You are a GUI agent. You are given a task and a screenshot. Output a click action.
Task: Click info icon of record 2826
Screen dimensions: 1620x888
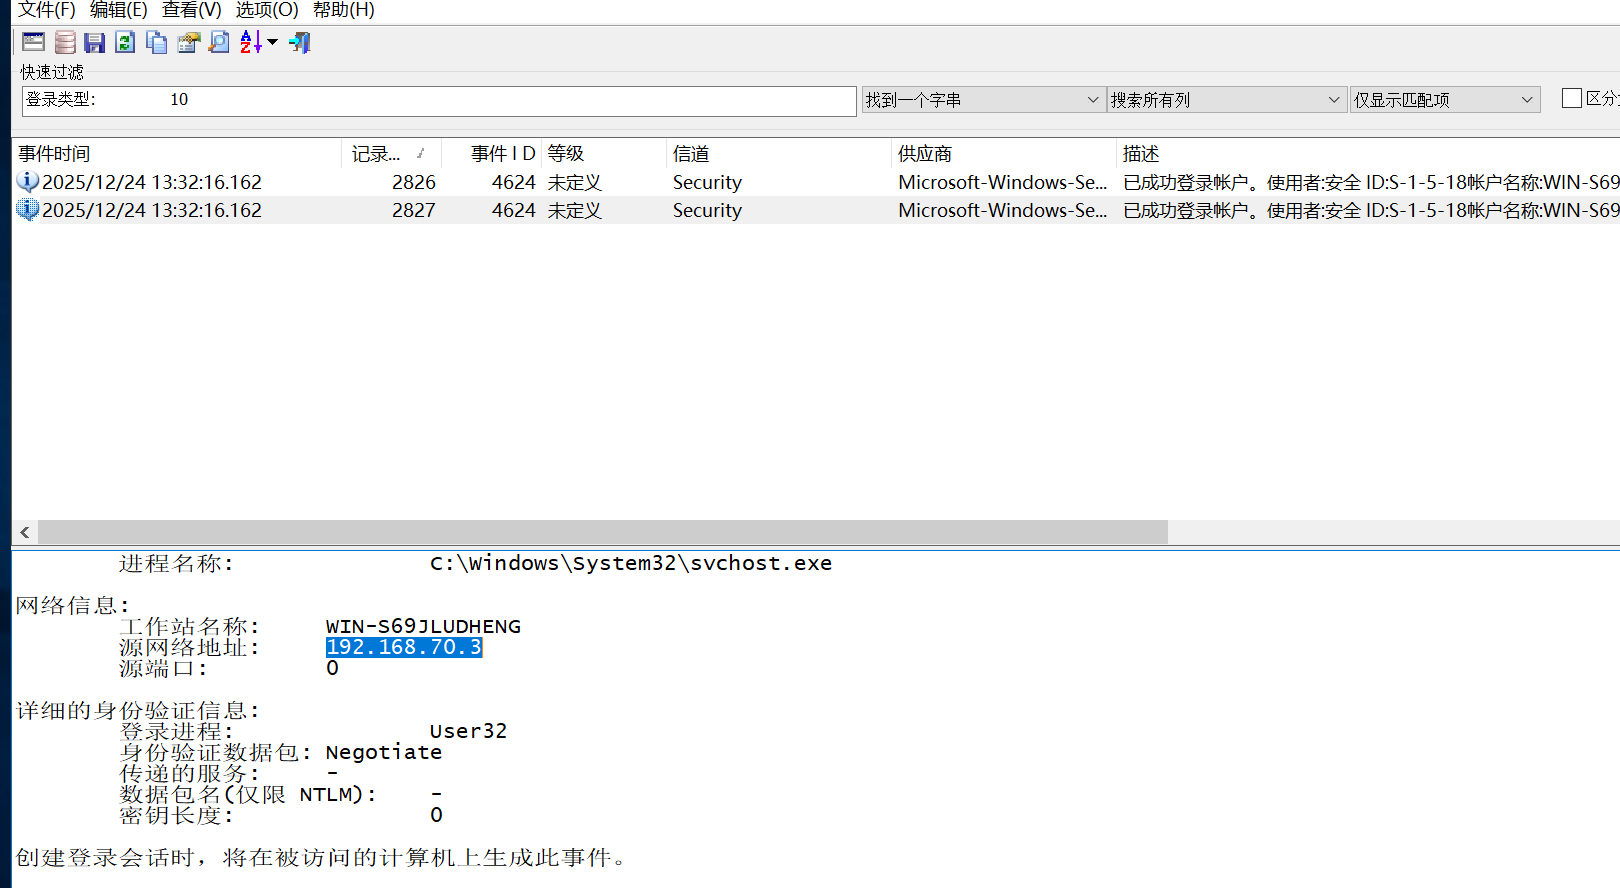pos(28,182)
